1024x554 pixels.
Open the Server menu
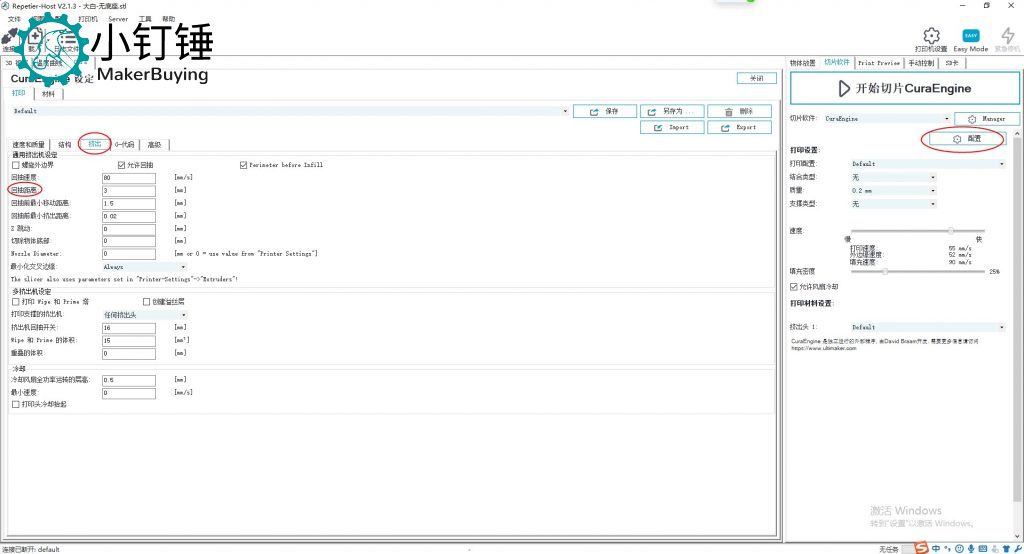tap(118, 19)
